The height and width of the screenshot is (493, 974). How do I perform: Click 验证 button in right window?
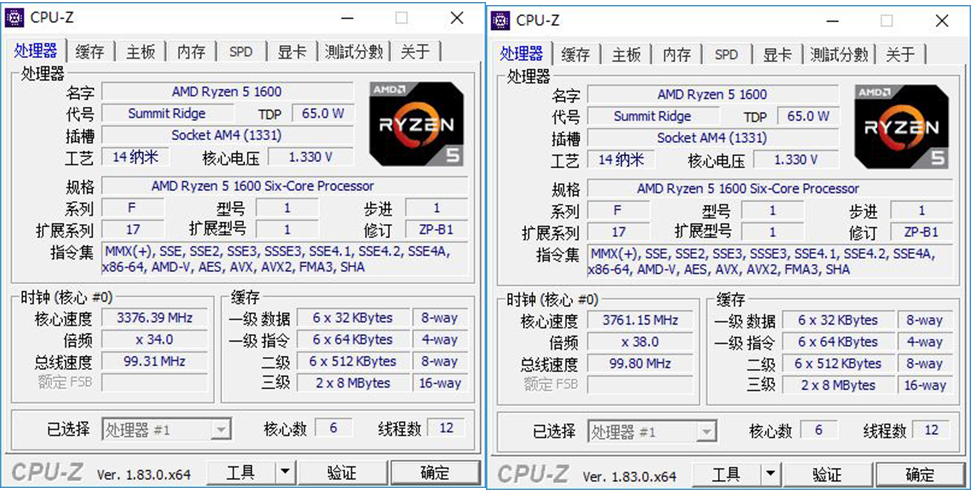coord(827,475)
